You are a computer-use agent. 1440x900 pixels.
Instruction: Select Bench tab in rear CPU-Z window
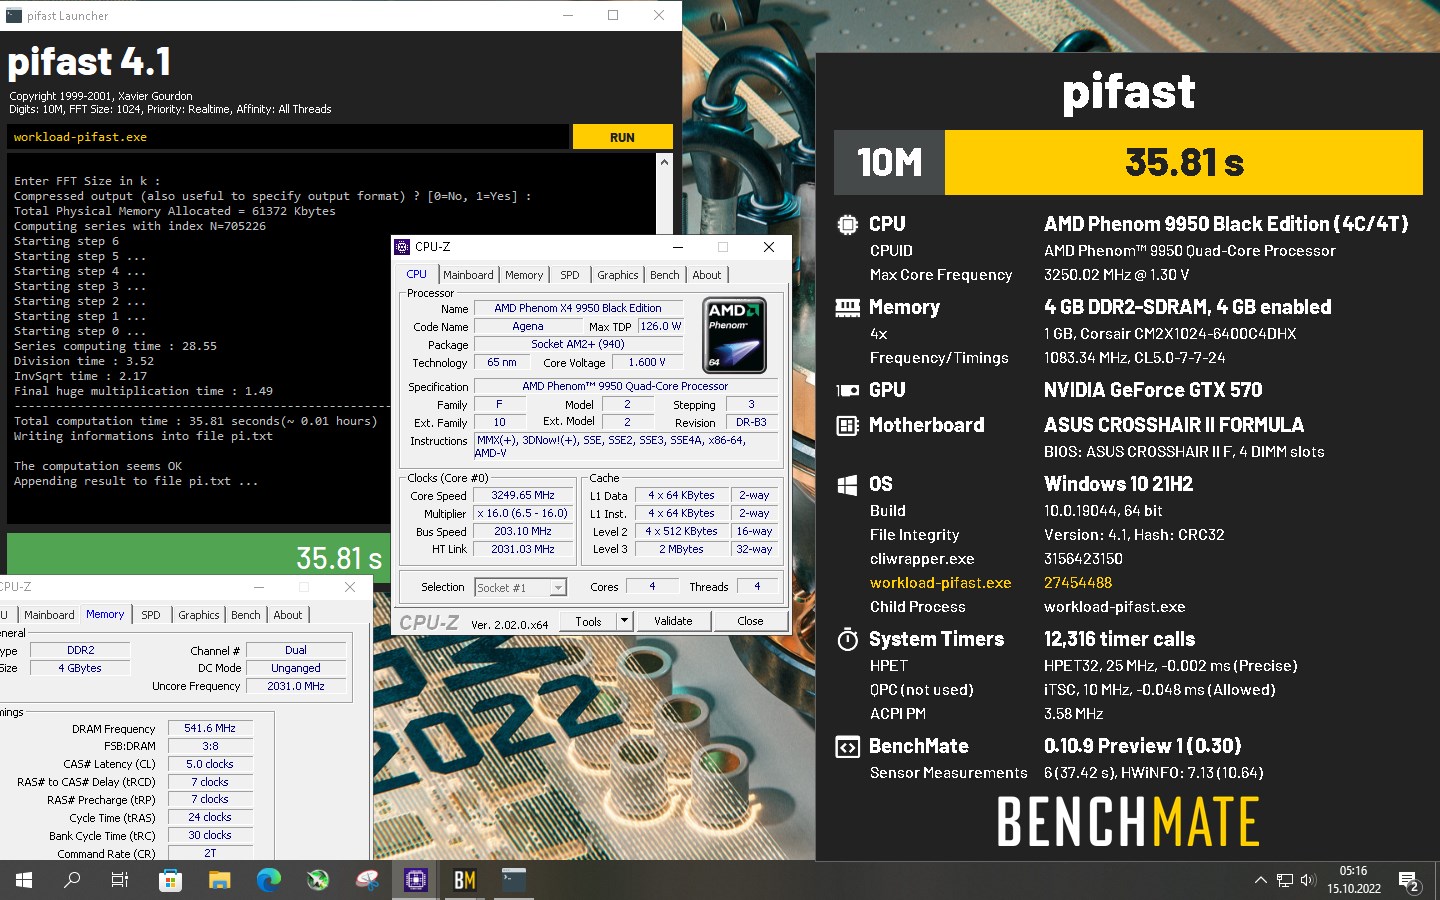click(x=246, y=615)
